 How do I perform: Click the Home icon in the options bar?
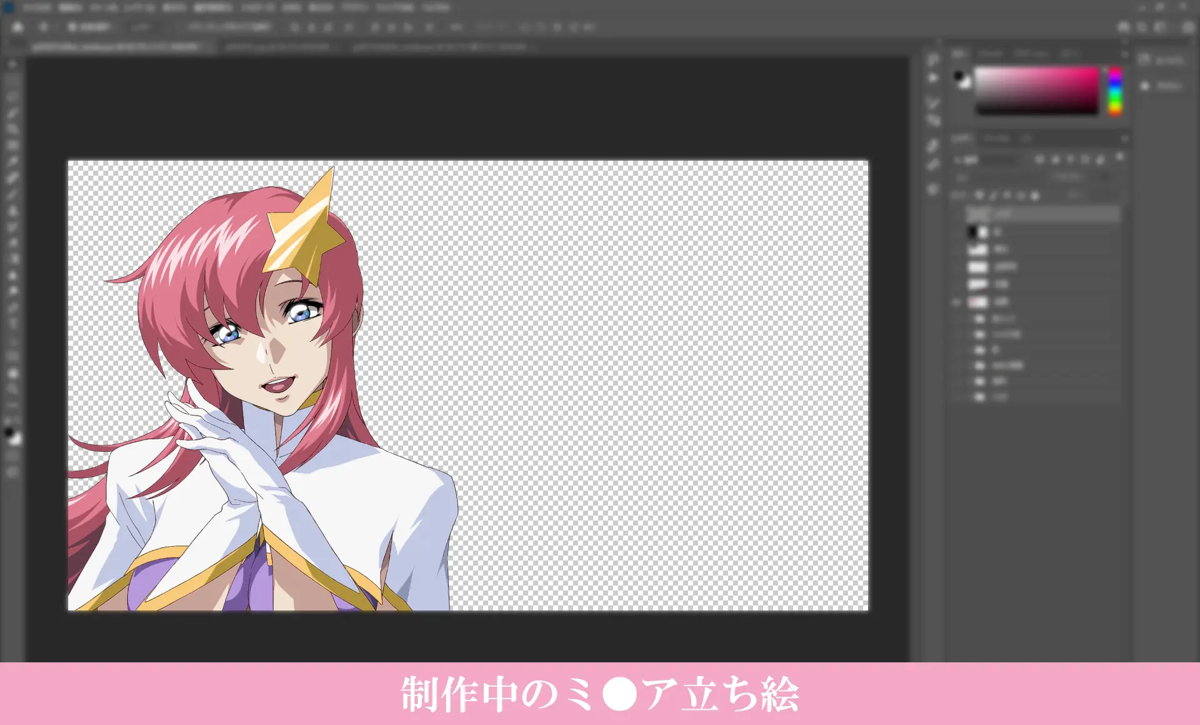click(x=17, y=26)
